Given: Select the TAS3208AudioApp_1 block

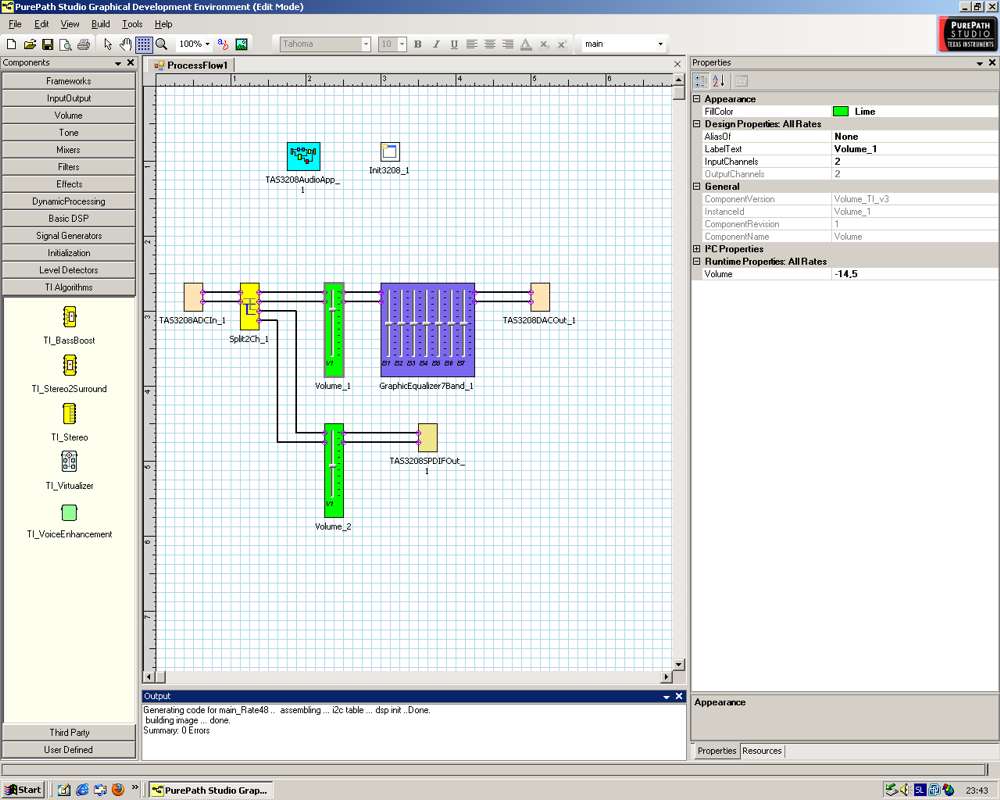Looking at the screenshot, I should tap(304, 156).
